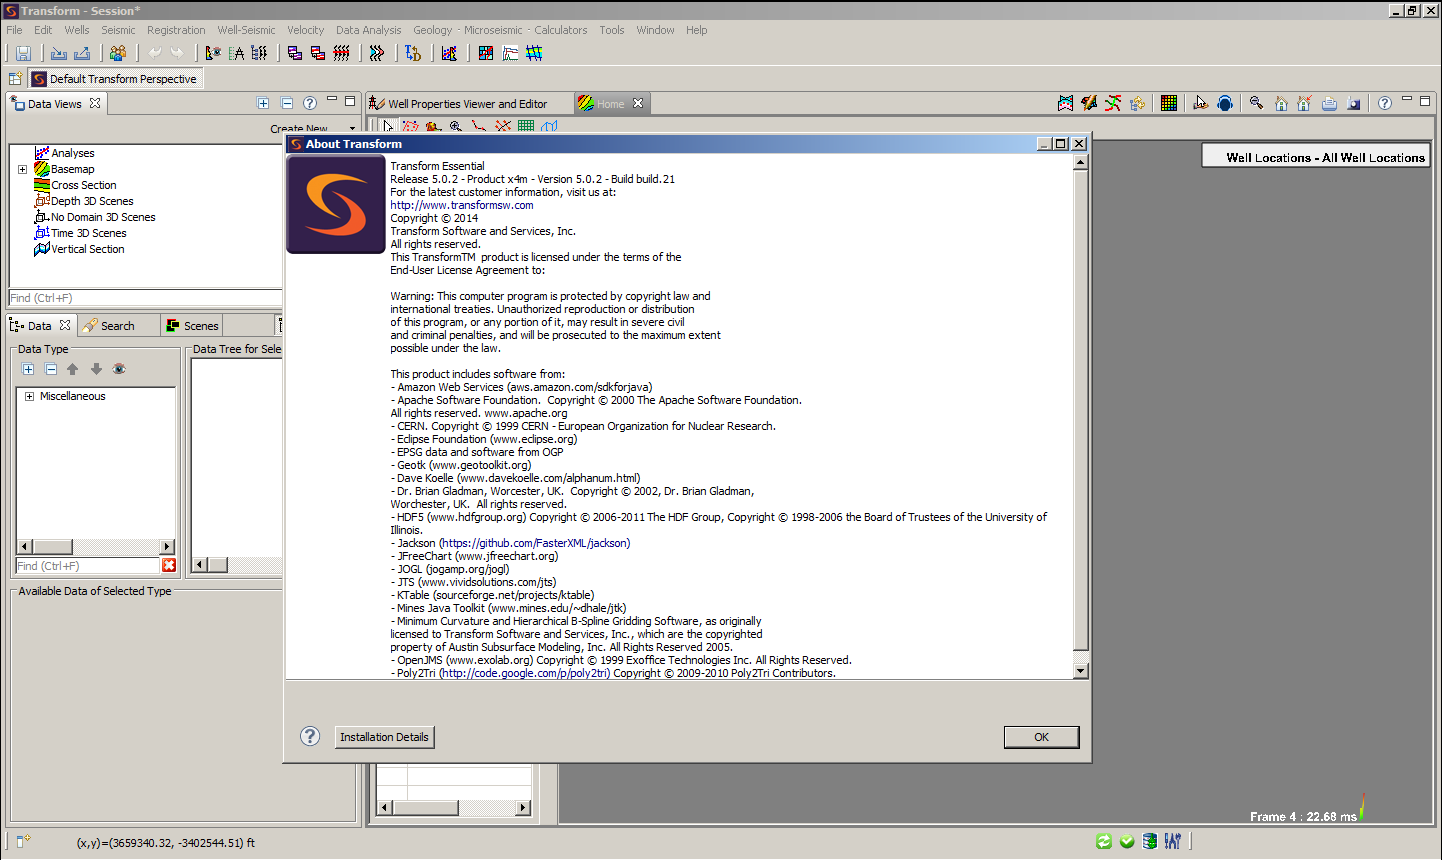Expand the Miscellaneous data type node

[x=29, y=397]
